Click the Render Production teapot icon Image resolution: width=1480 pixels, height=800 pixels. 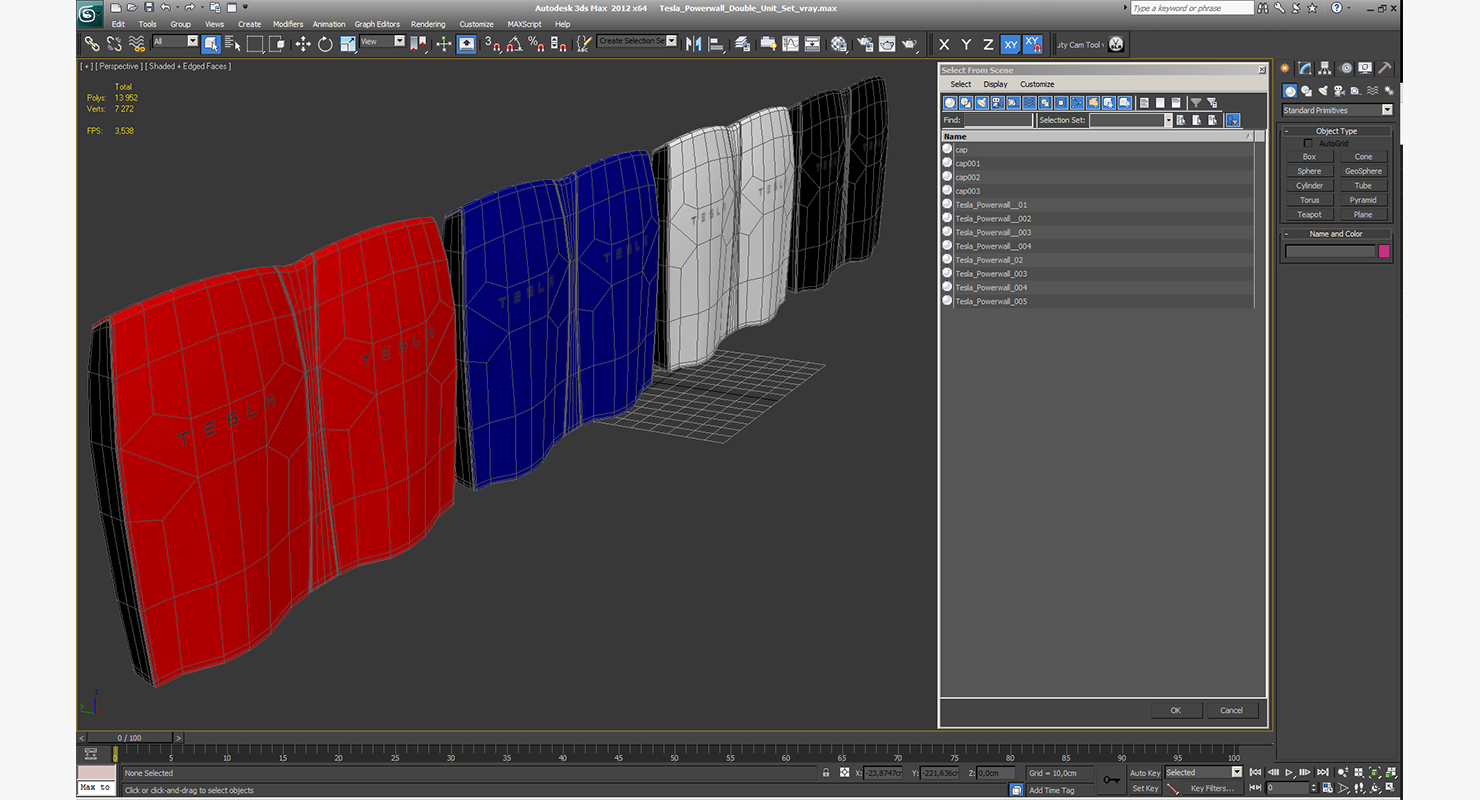point(909,44)
